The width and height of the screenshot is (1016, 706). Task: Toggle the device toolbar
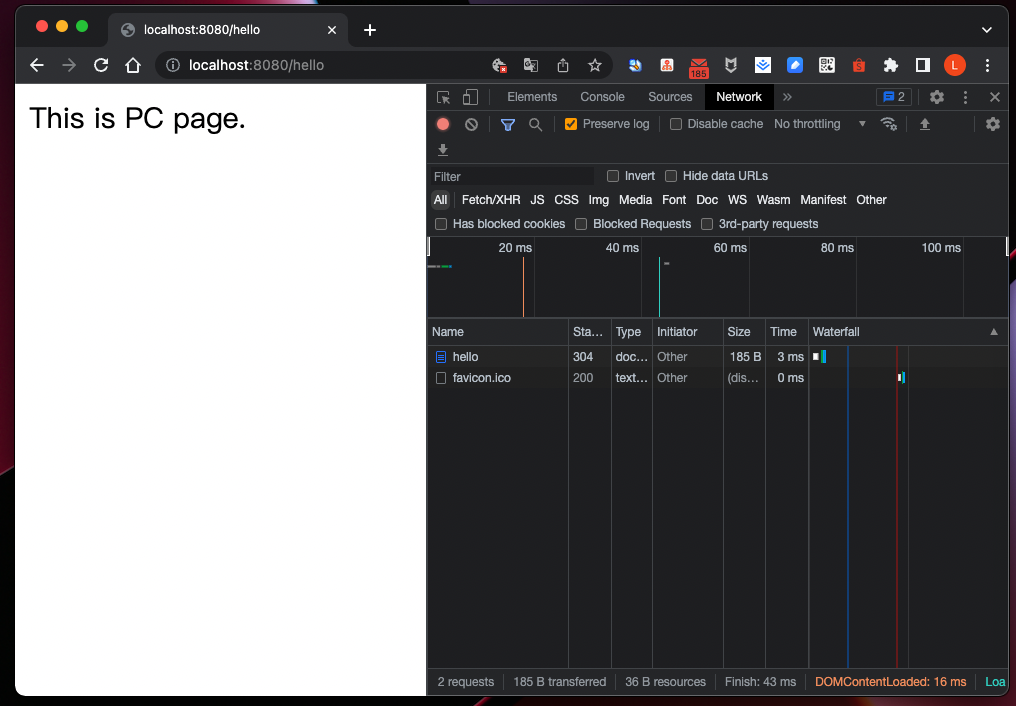click(x=469, y=97)
